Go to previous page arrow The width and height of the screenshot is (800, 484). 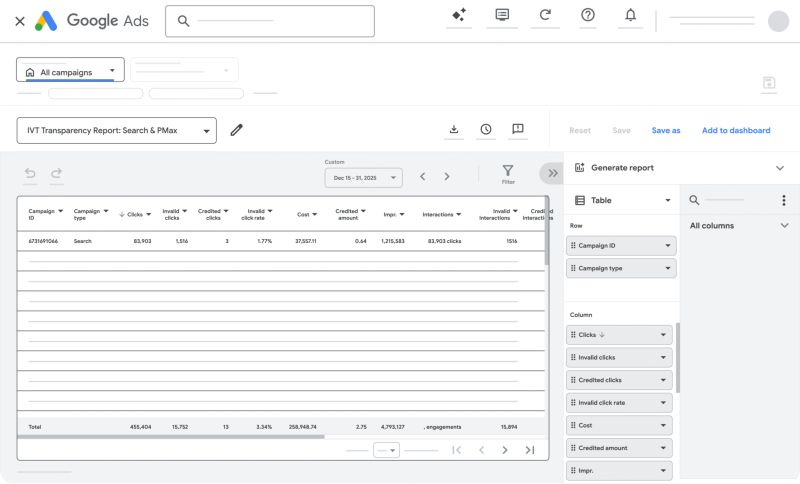481,450
